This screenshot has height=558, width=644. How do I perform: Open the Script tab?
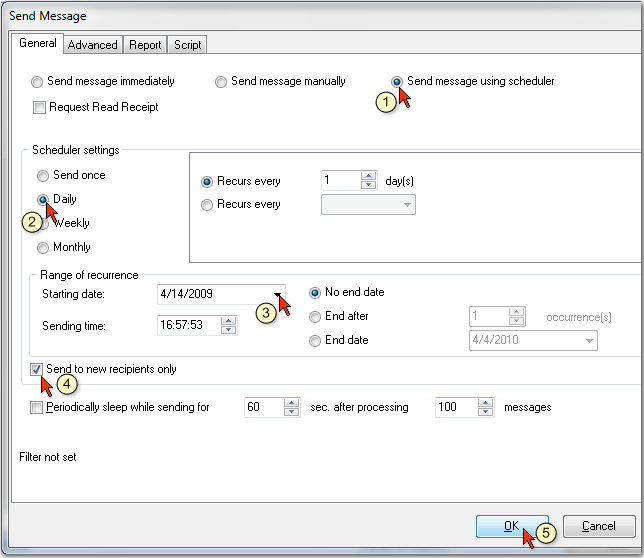click(x=187, y=45)
